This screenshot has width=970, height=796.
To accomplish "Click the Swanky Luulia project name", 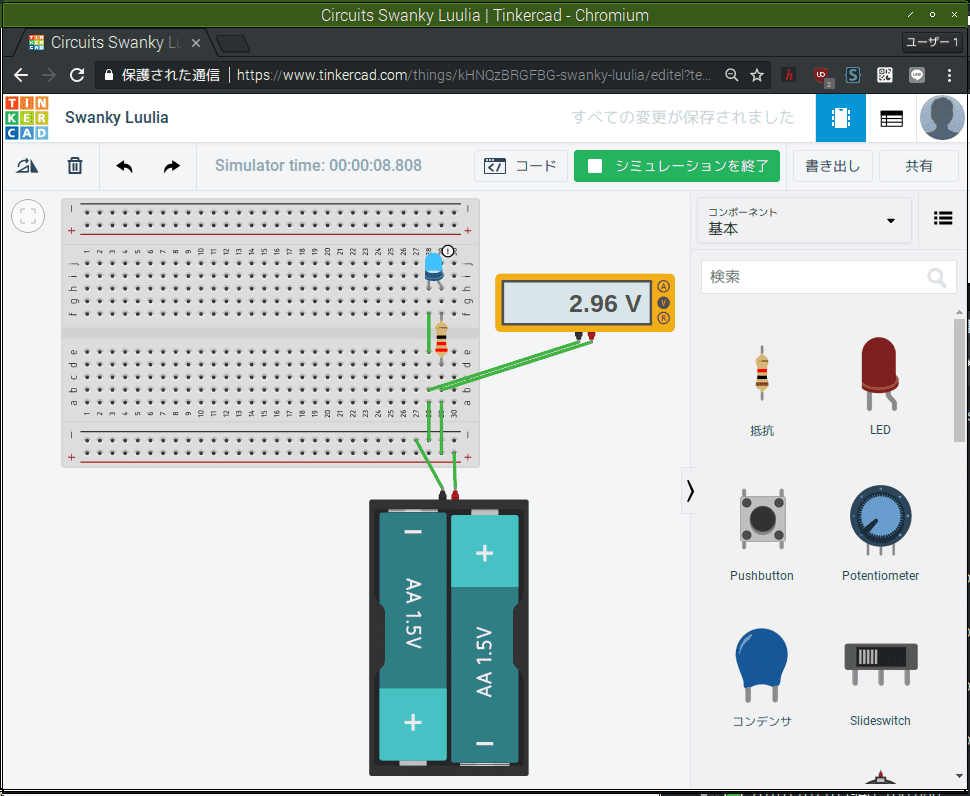I will click(x=116, y=118).
